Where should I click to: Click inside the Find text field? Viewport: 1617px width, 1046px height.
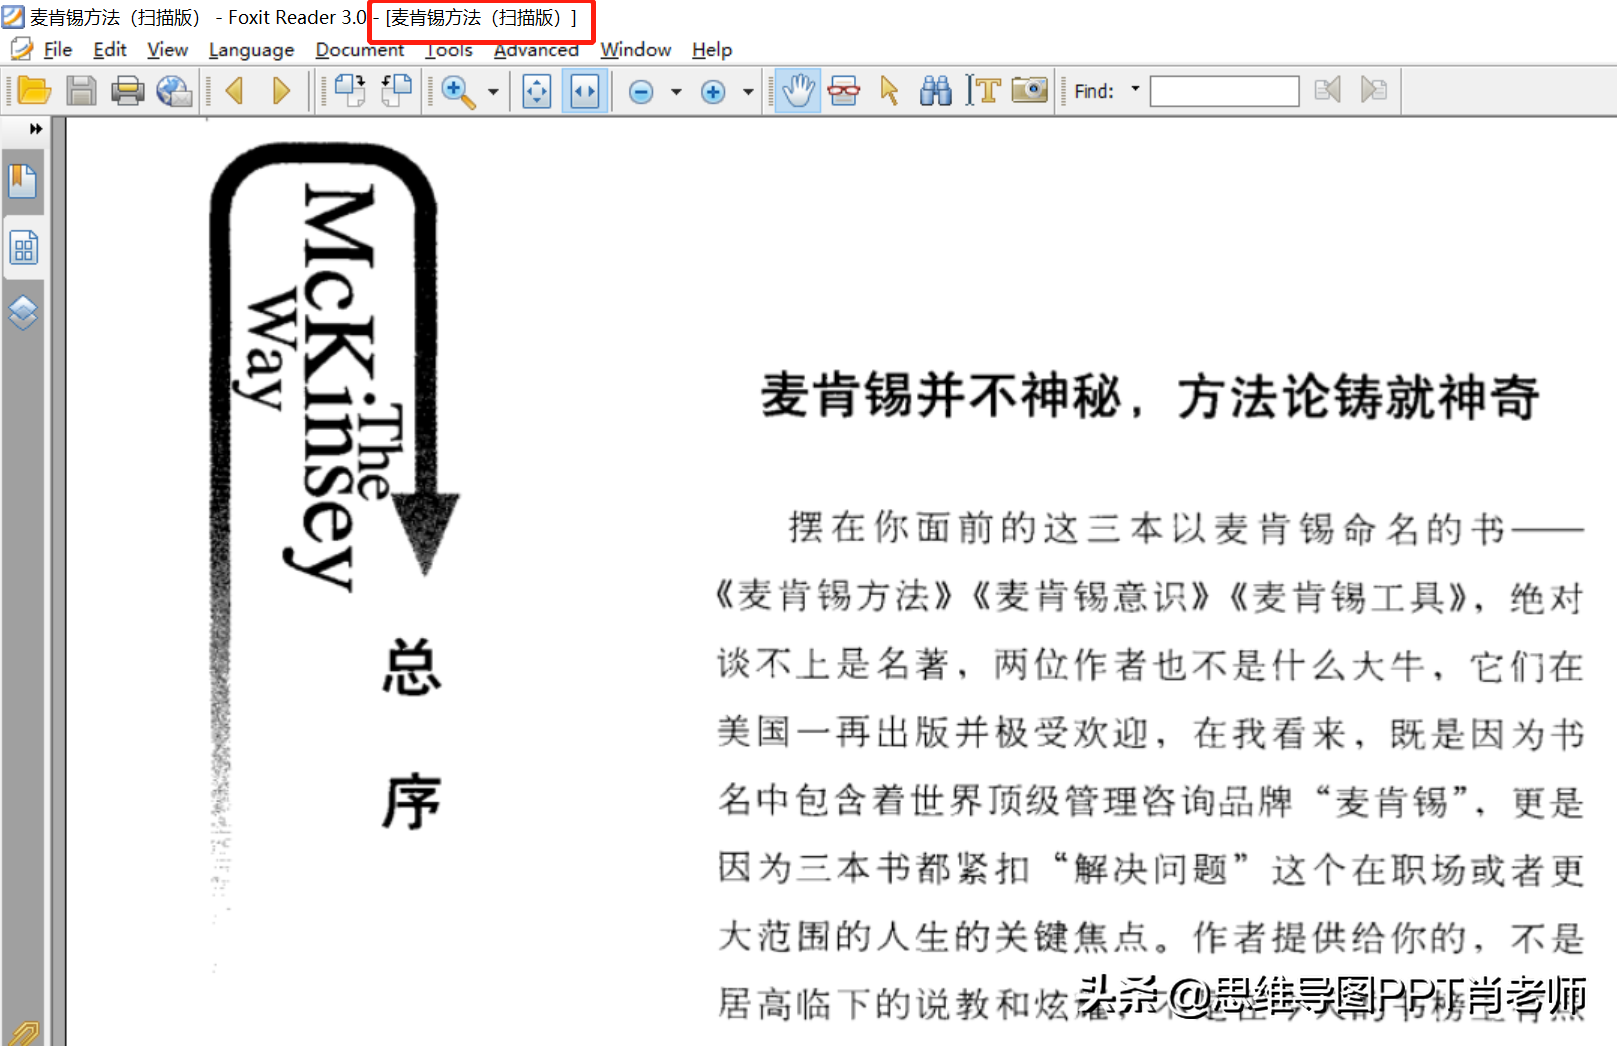[x=1224, y=91]
